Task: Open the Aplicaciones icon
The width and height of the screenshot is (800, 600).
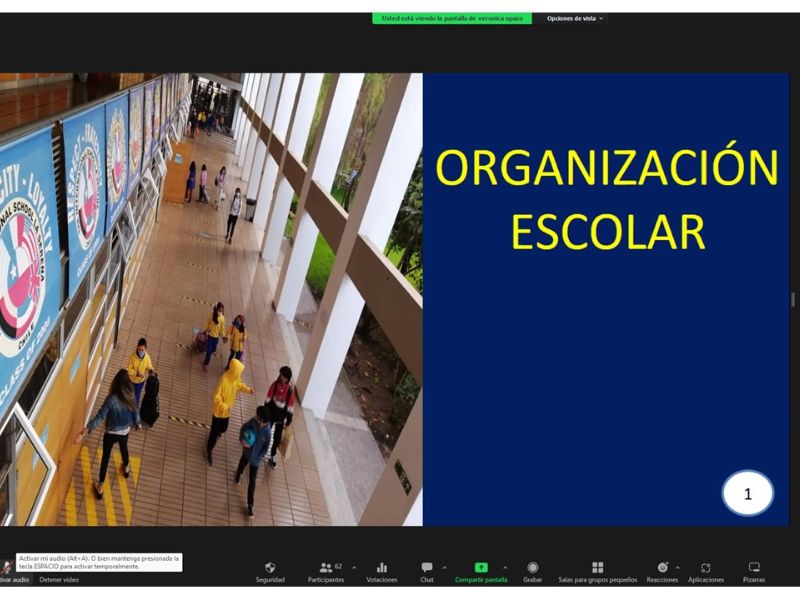Action: [706, 567]
